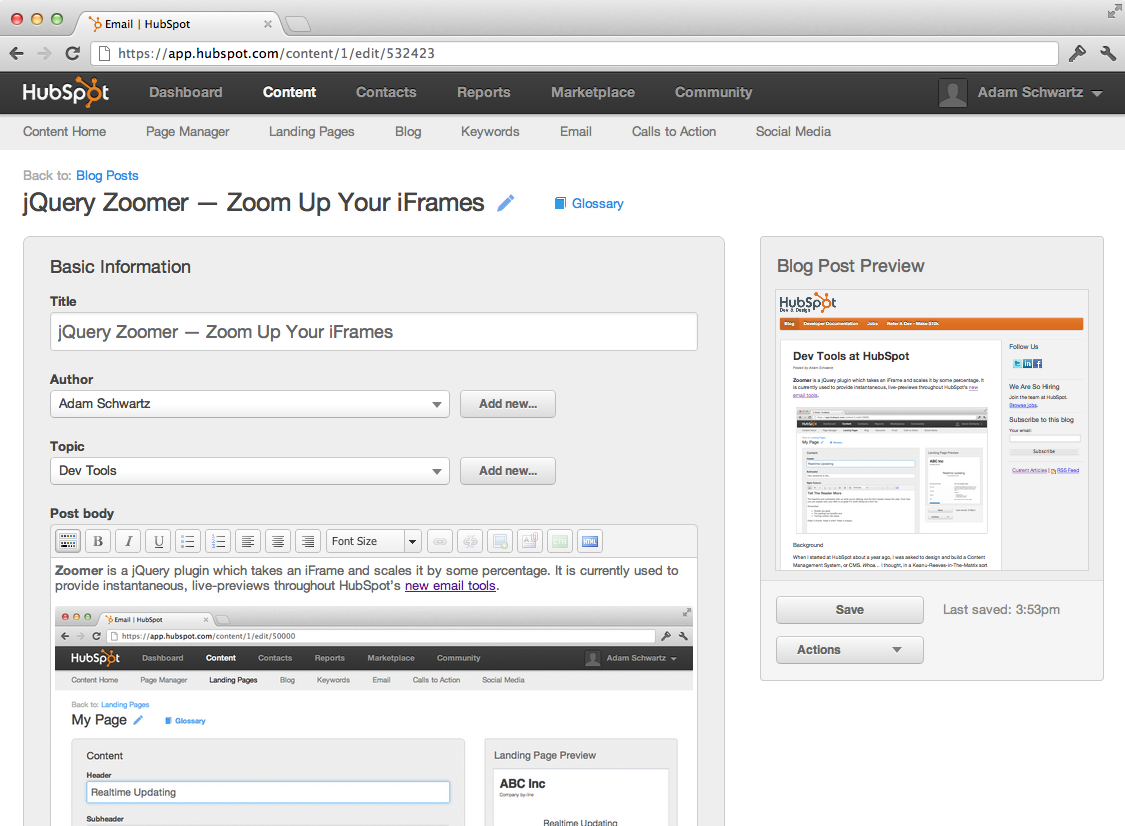Image resolution: width=1125 pixels, height=826 pixels.
Task: Click the insert link icon
Action: coord(440,541)
